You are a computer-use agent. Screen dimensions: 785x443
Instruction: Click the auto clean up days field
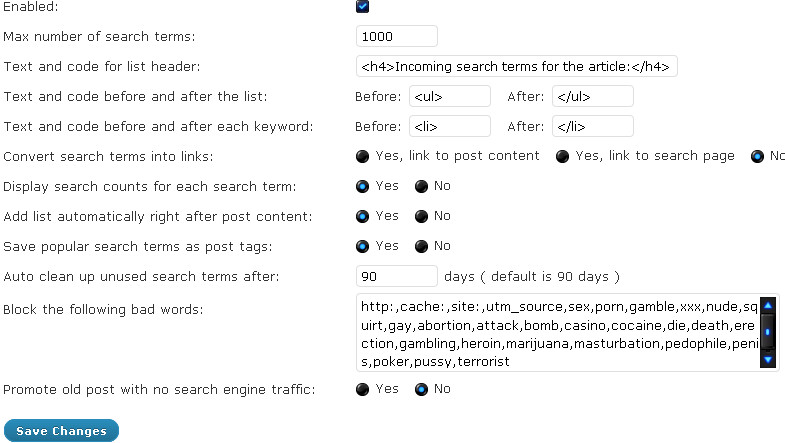397,277
